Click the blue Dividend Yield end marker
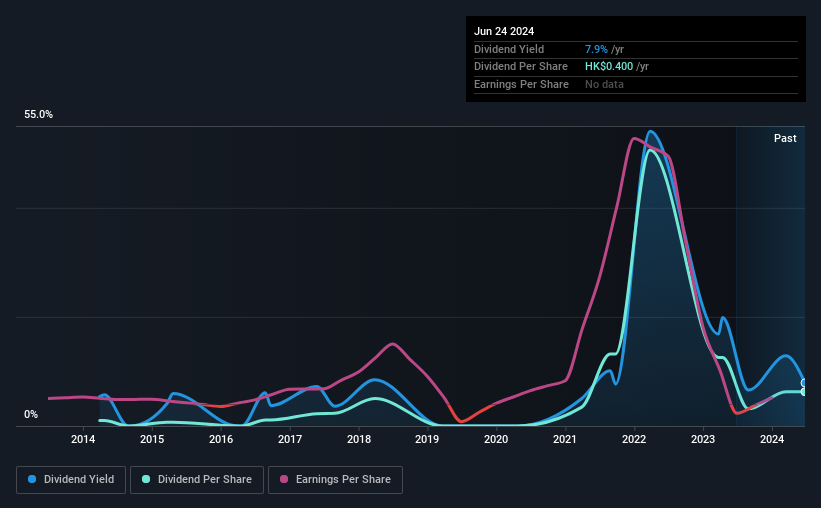The height and width of the screenshot is (508, 821). click(804, 383)
